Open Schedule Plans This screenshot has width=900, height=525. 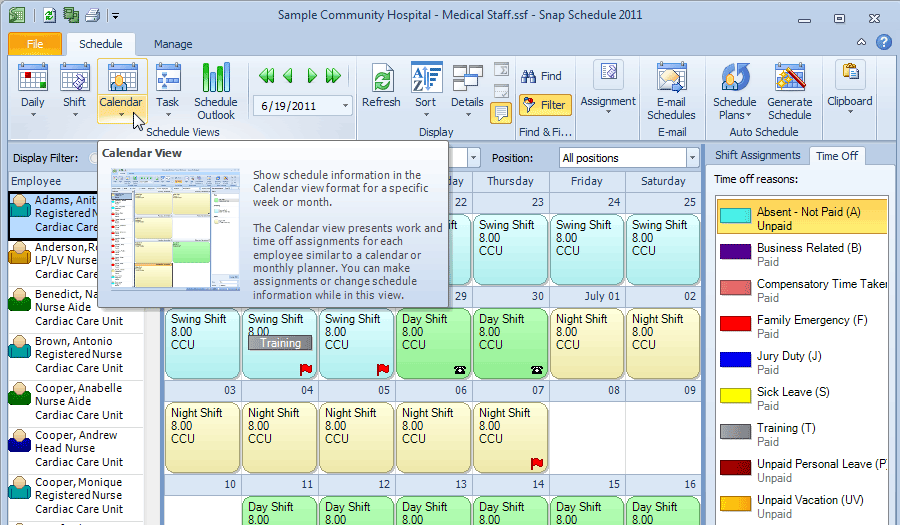point(735,92)
